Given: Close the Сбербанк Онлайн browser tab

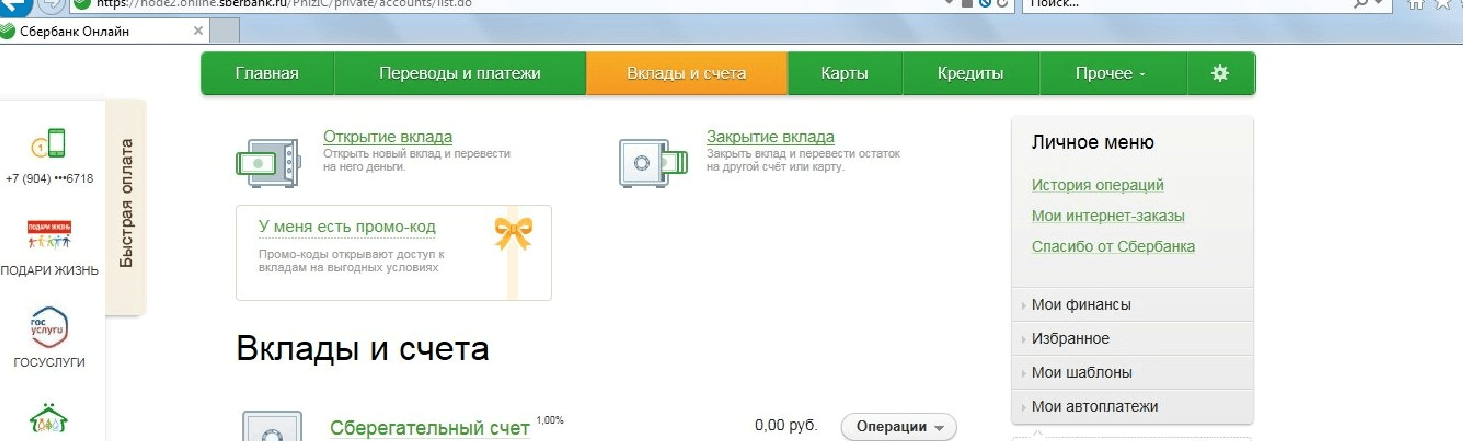Looking at the screenshot, I should 198,31.
